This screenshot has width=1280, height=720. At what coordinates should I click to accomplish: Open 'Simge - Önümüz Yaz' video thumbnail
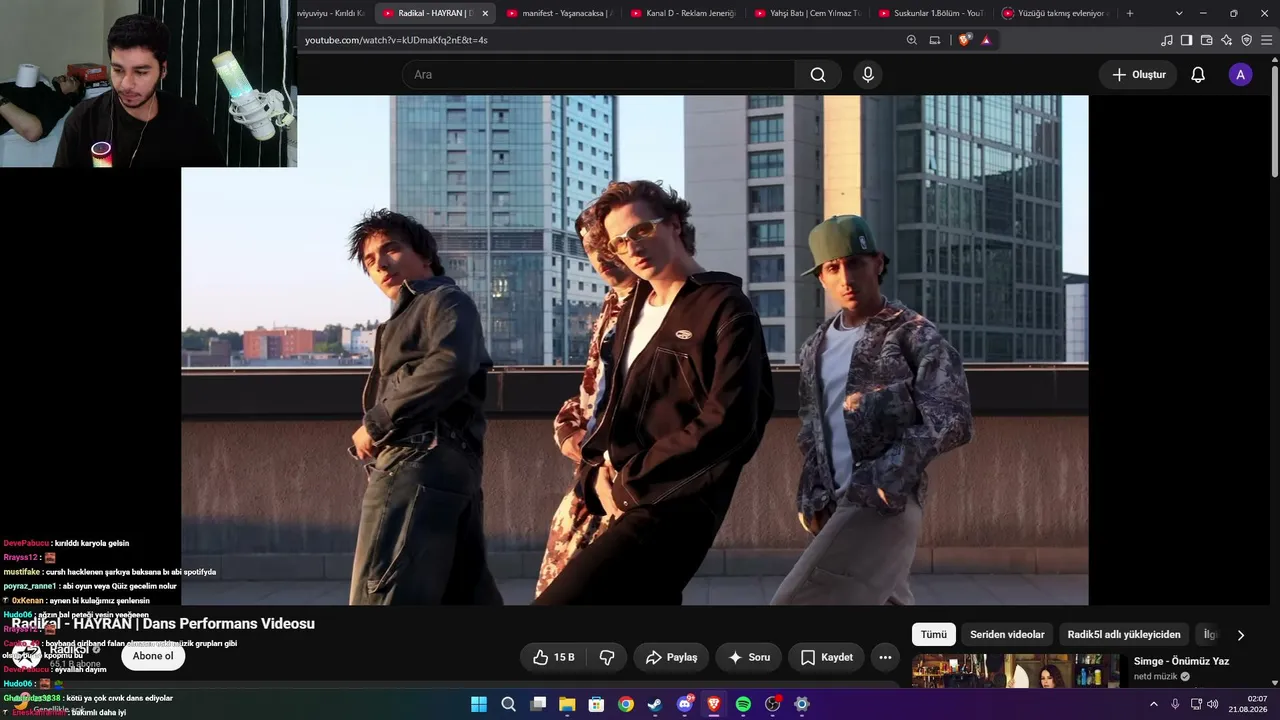1018,671
